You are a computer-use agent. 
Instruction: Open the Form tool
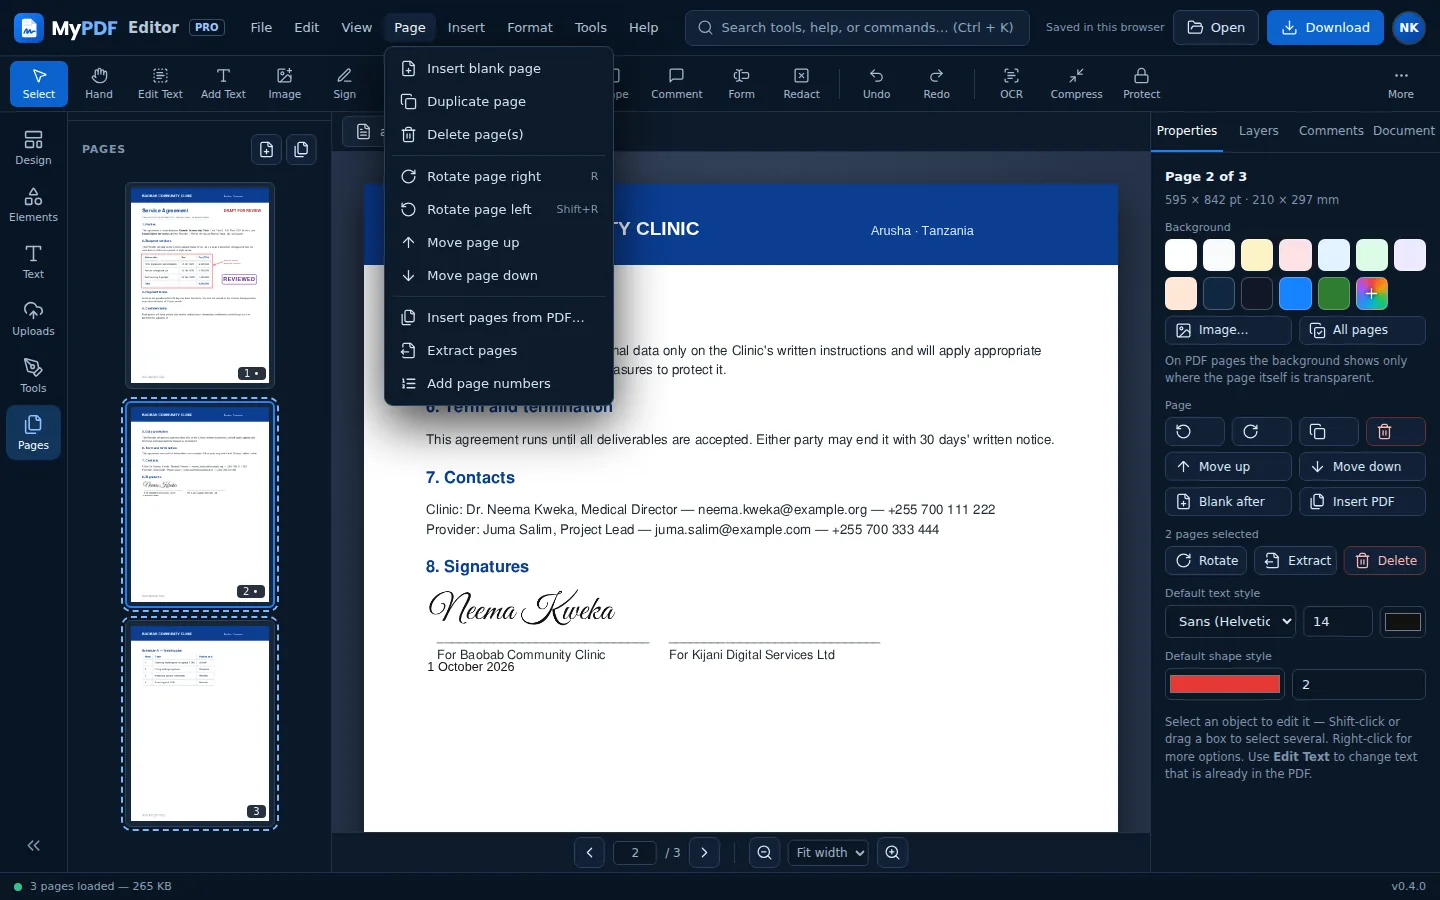coord(742,83)
